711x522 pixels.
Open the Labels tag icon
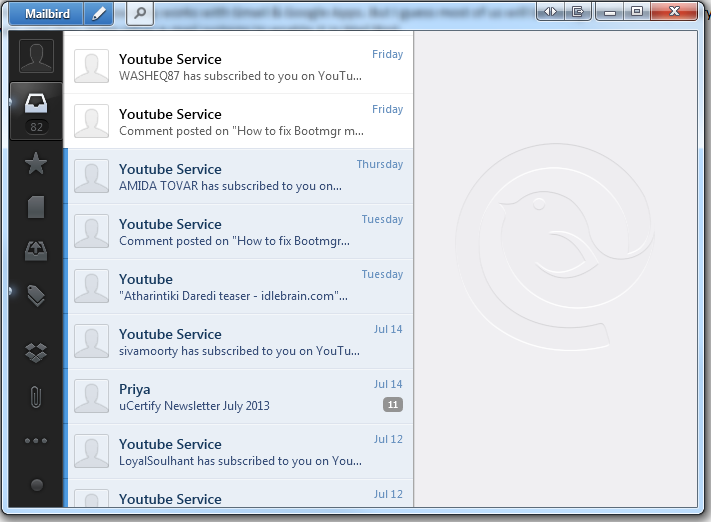36,295
